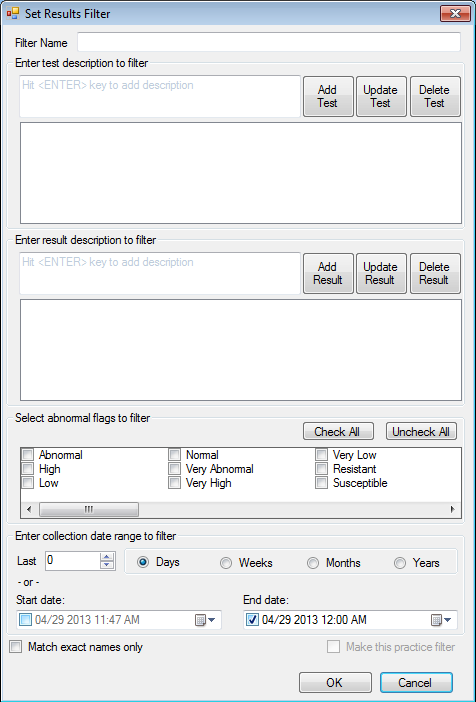Click the flags list left scroll arrow

[29, 509]
